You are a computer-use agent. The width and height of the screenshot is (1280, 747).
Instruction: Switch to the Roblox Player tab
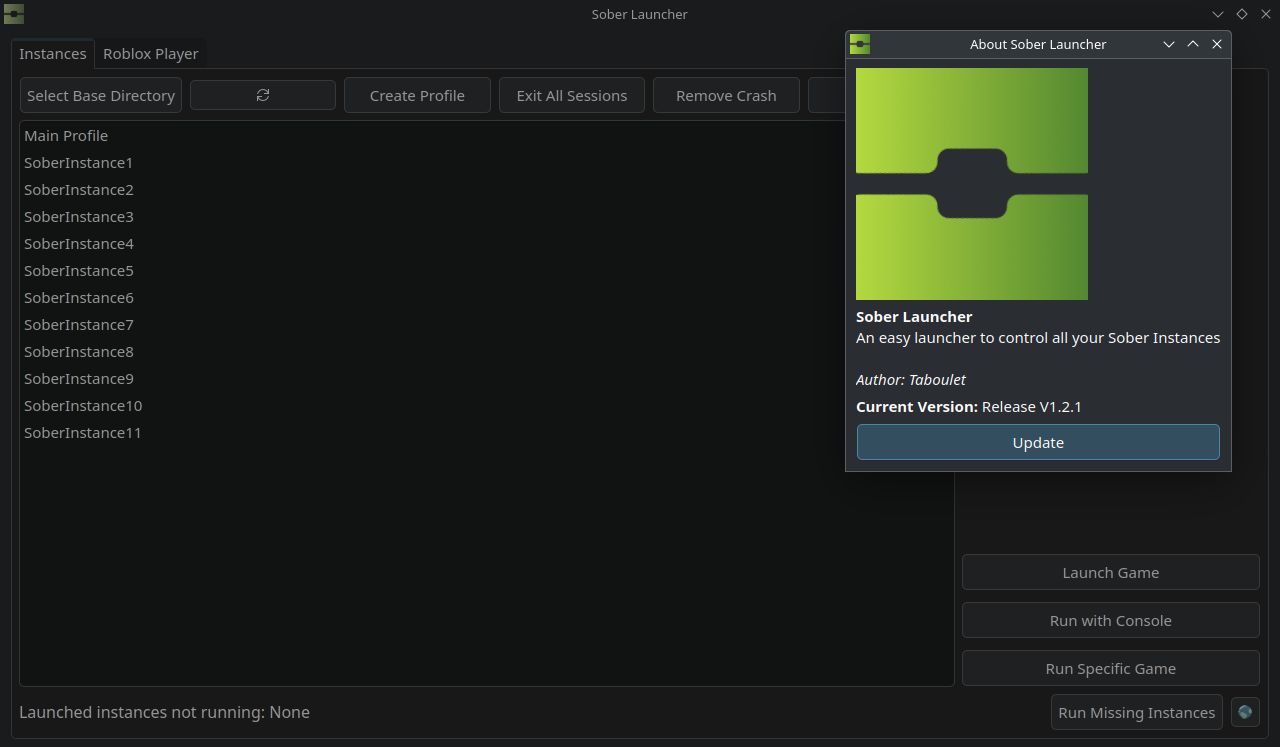click(x=151, y=54)
